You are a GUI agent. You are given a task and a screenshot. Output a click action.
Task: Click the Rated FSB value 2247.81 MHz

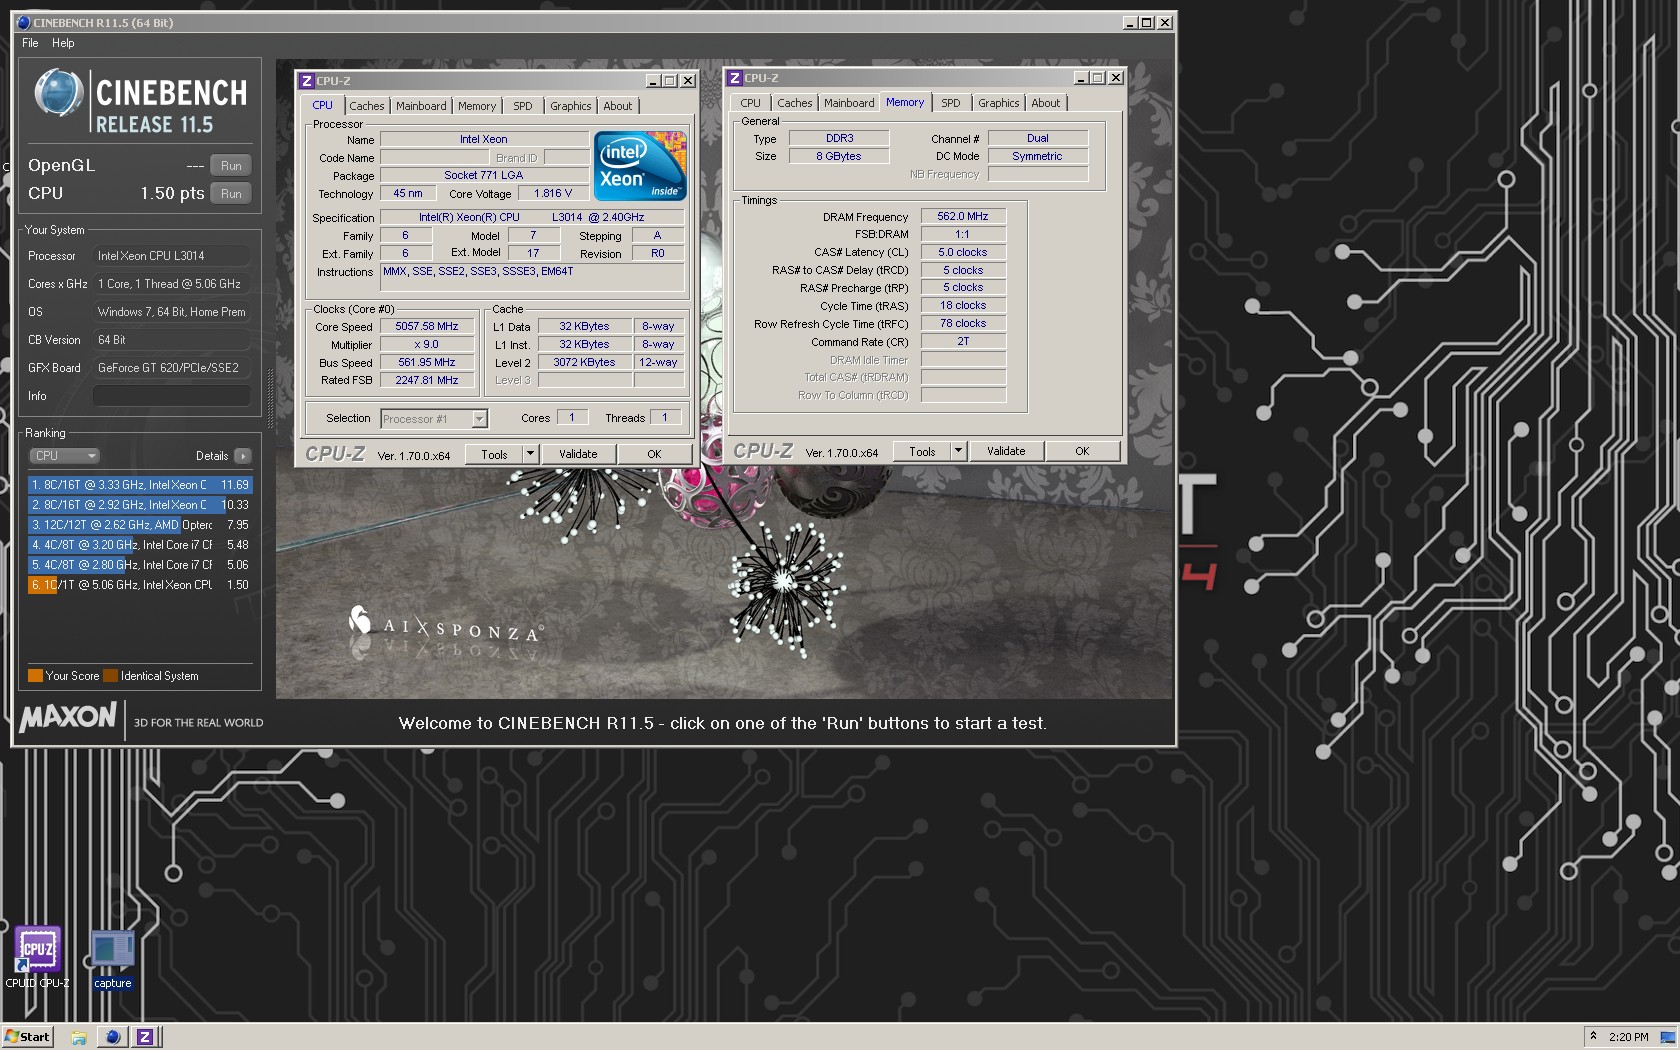(427, 380)
